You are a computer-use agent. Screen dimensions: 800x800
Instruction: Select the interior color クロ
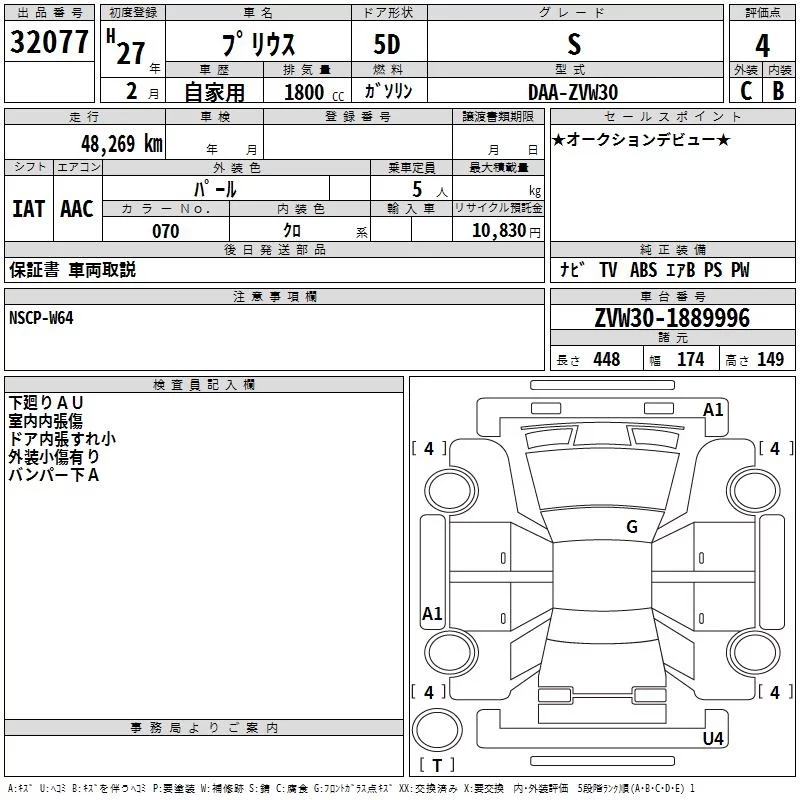coord(292,231)
